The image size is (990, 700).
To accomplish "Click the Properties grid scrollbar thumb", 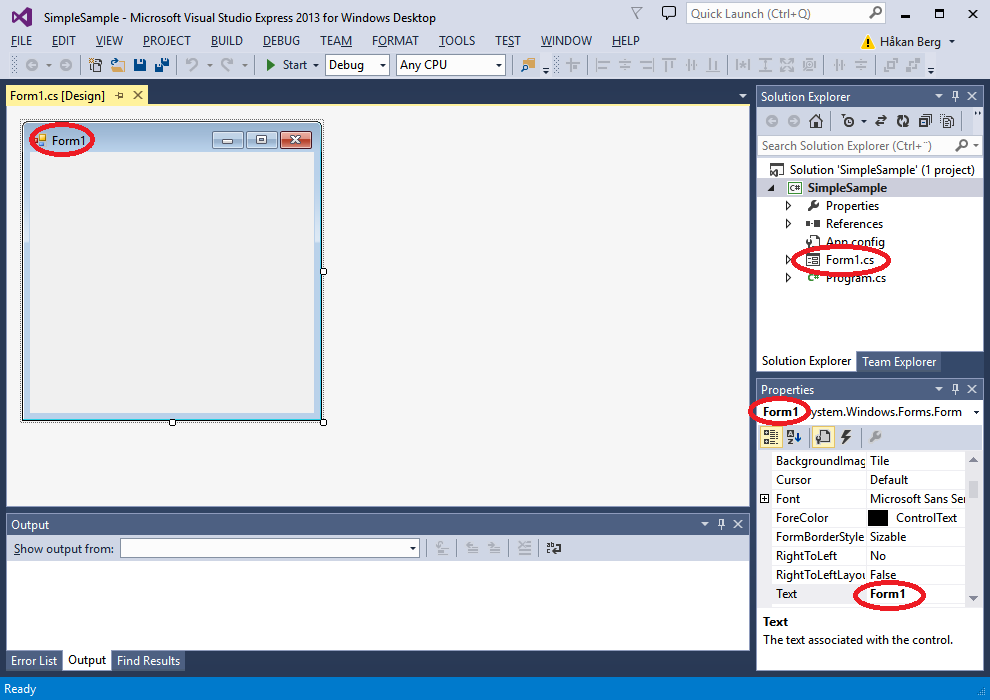I will pos(973,489).
